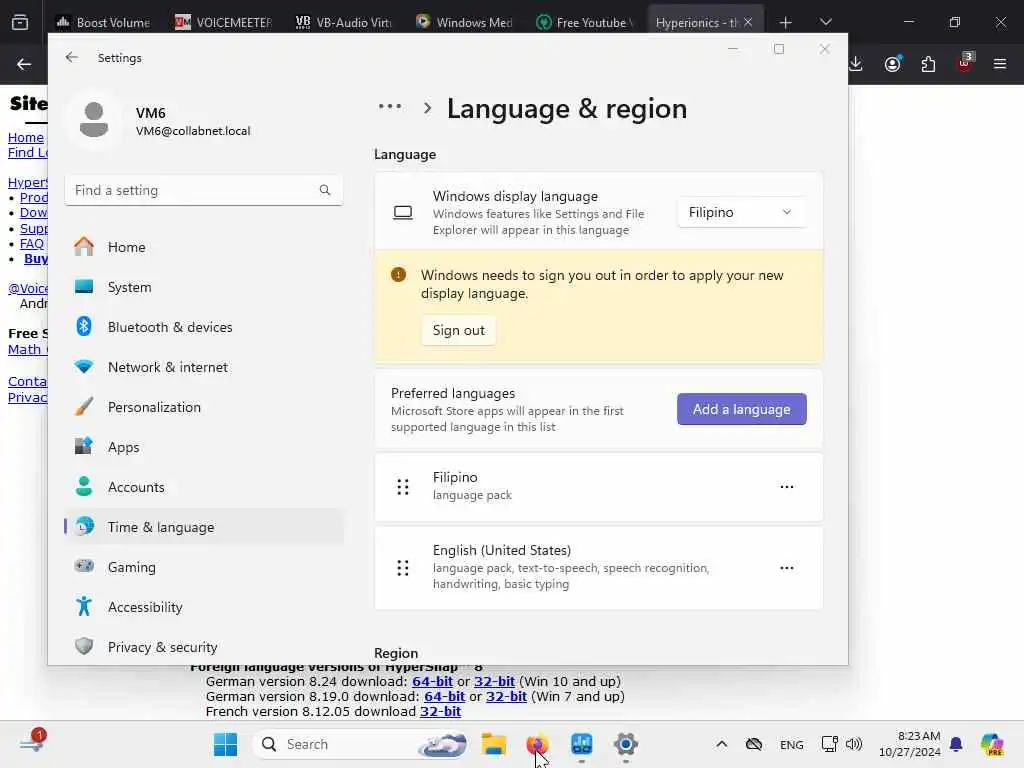Click the Find a setting search box
The height and width of the screenshot is (768, 1024).
[204, 190]
